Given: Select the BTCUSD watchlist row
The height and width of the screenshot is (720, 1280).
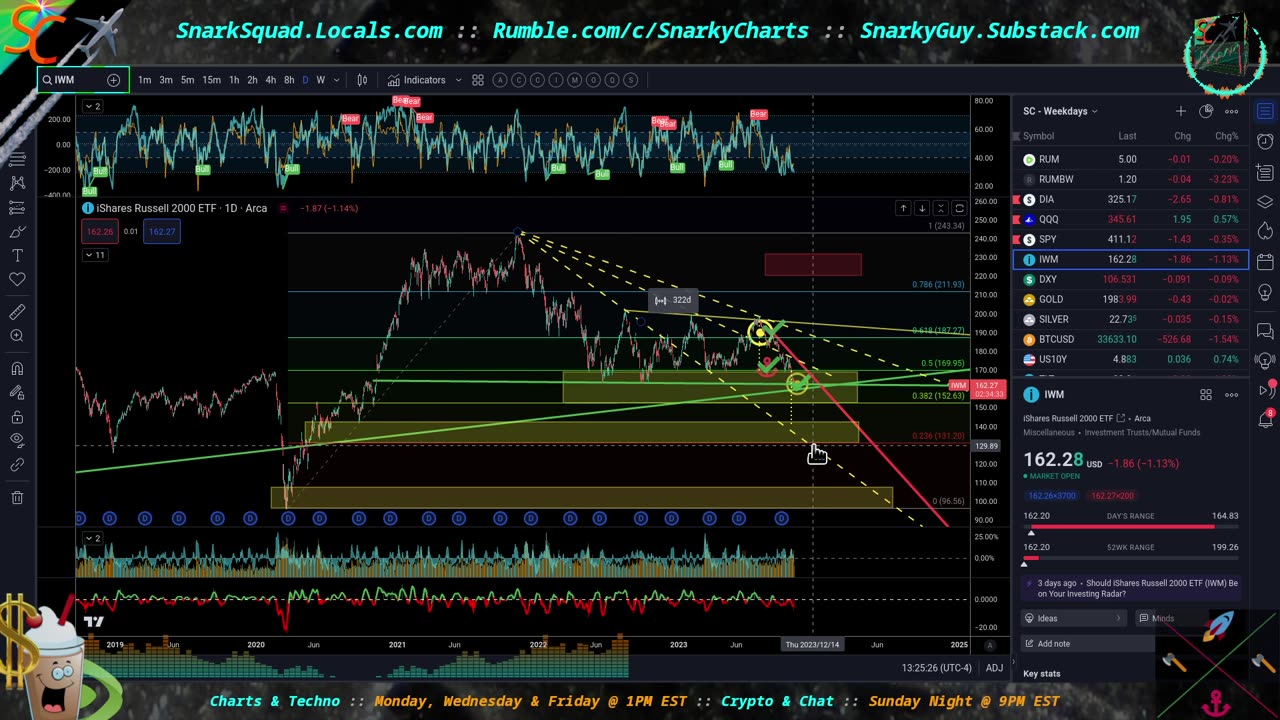Looking at the screenshot, I should click(1130, 339).
